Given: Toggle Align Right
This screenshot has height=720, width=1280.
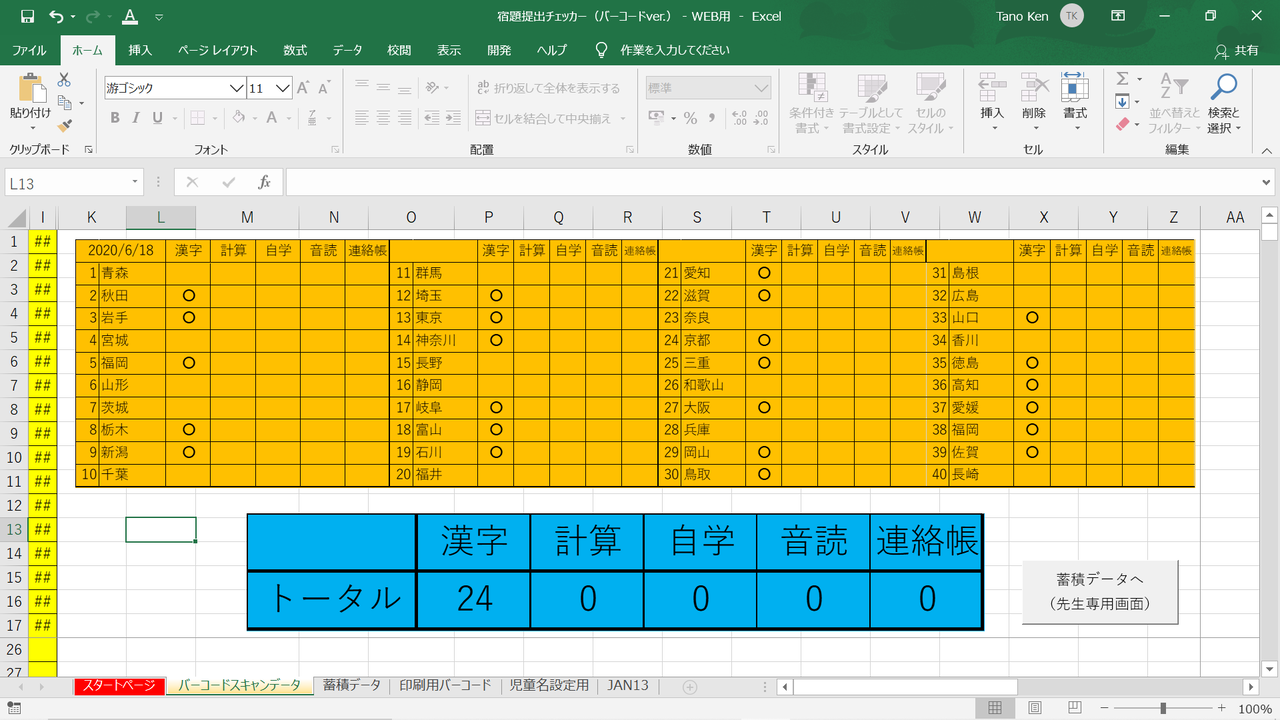Looking at the screenshot, I should pyautogui.click(x=405, y=118).
